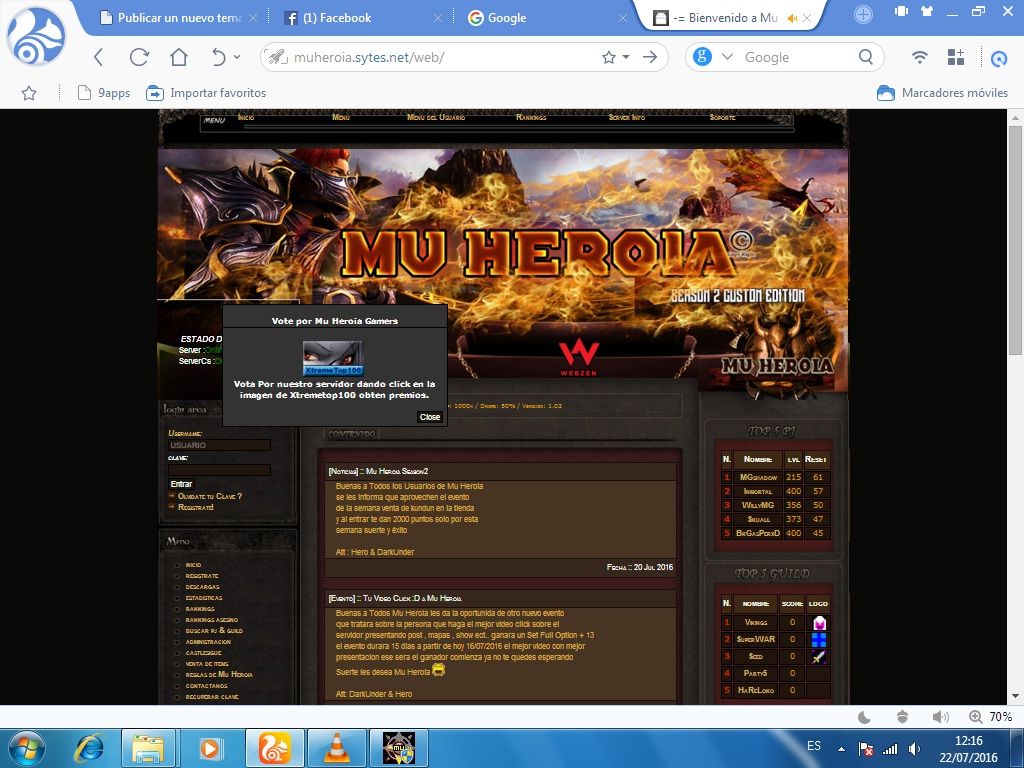Image resolution: width=1024 pixels, height=768 pixels.
Task: Open Menu del Usuario in the top site menu
Action: pos(436,118)
